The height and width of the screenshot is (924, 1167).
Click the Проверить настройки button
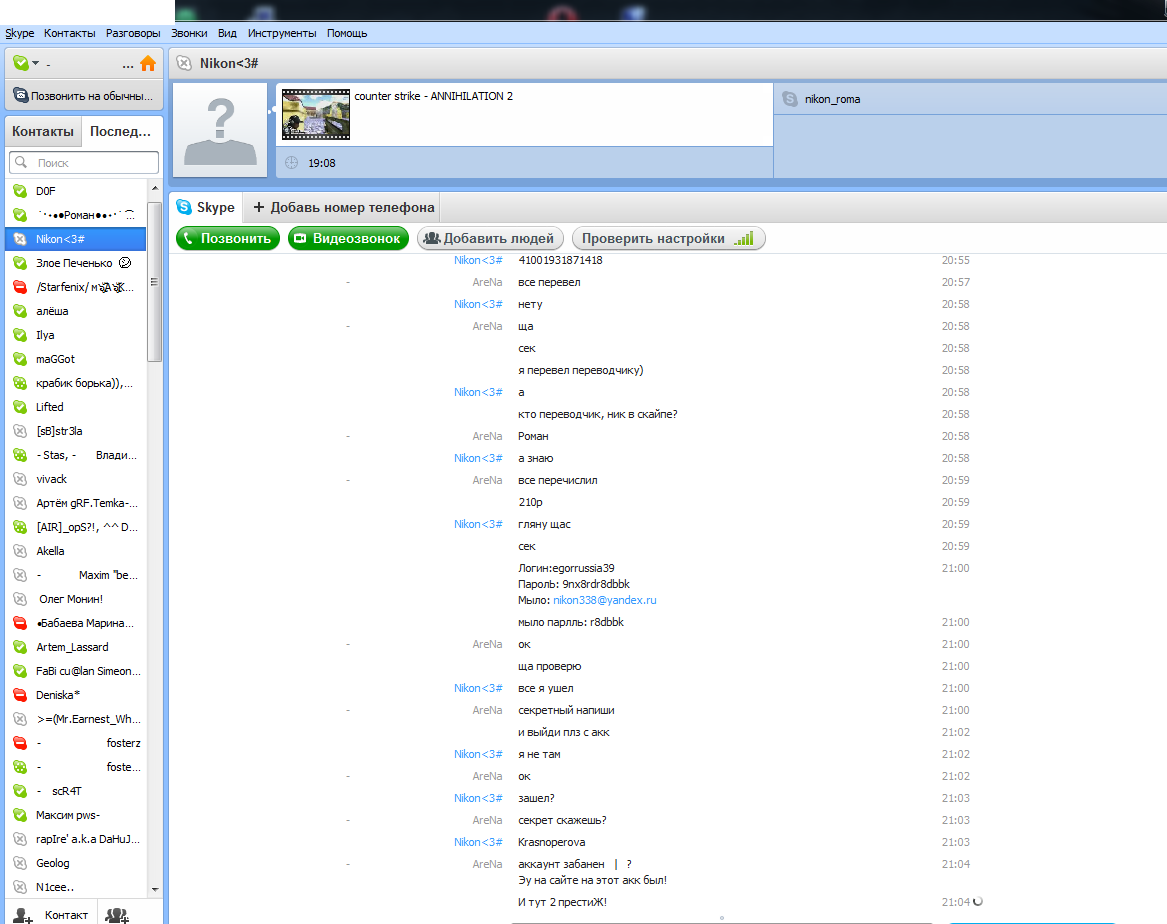(x=668, y=238)
